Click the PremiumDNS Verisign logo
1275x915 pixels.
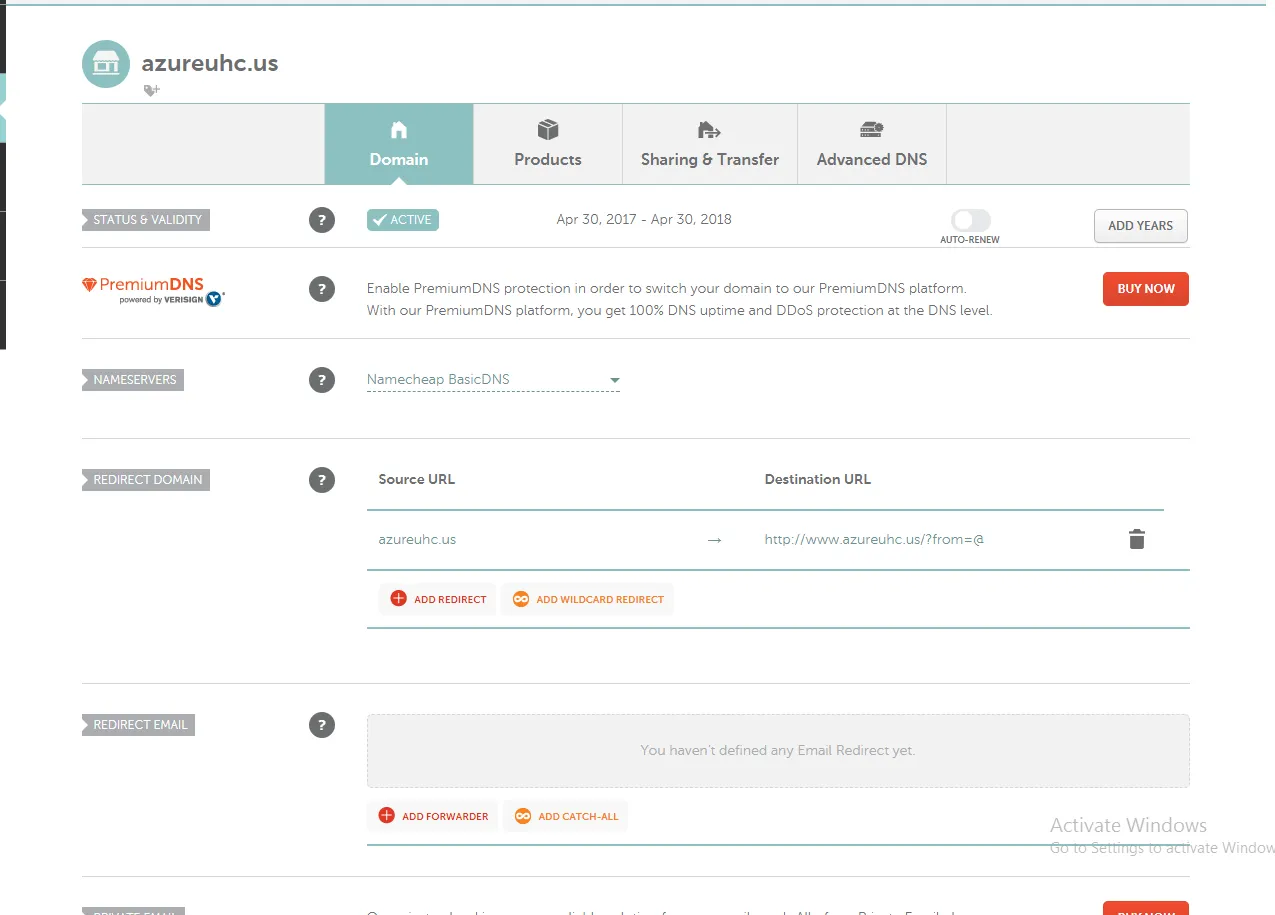pyautogui.click(x=154, y=290)
